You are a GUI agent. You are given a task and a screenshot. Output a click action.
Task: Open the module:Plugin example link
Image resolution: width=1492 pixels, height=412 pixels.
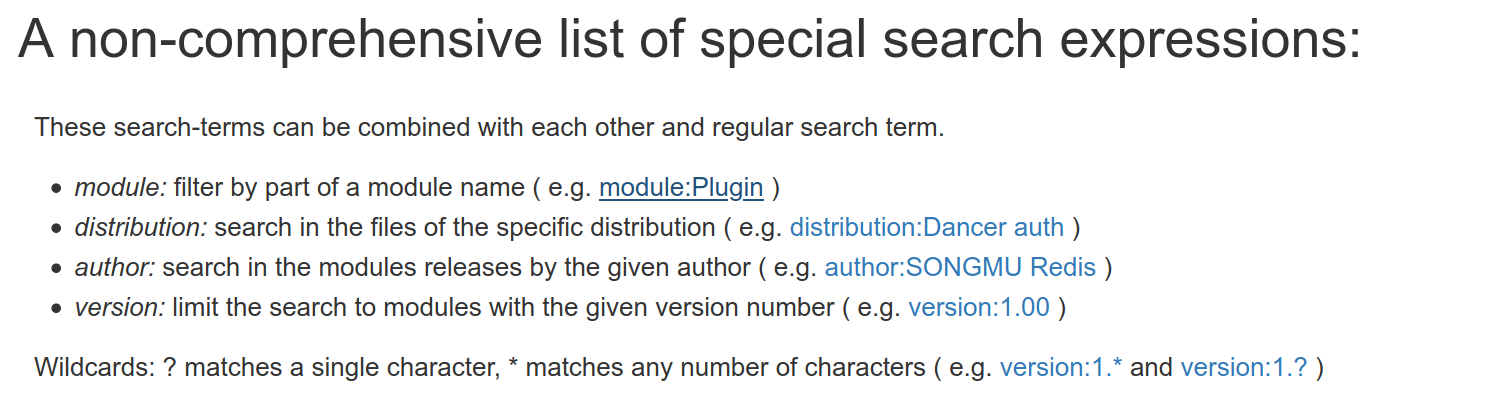pos(681,187)
